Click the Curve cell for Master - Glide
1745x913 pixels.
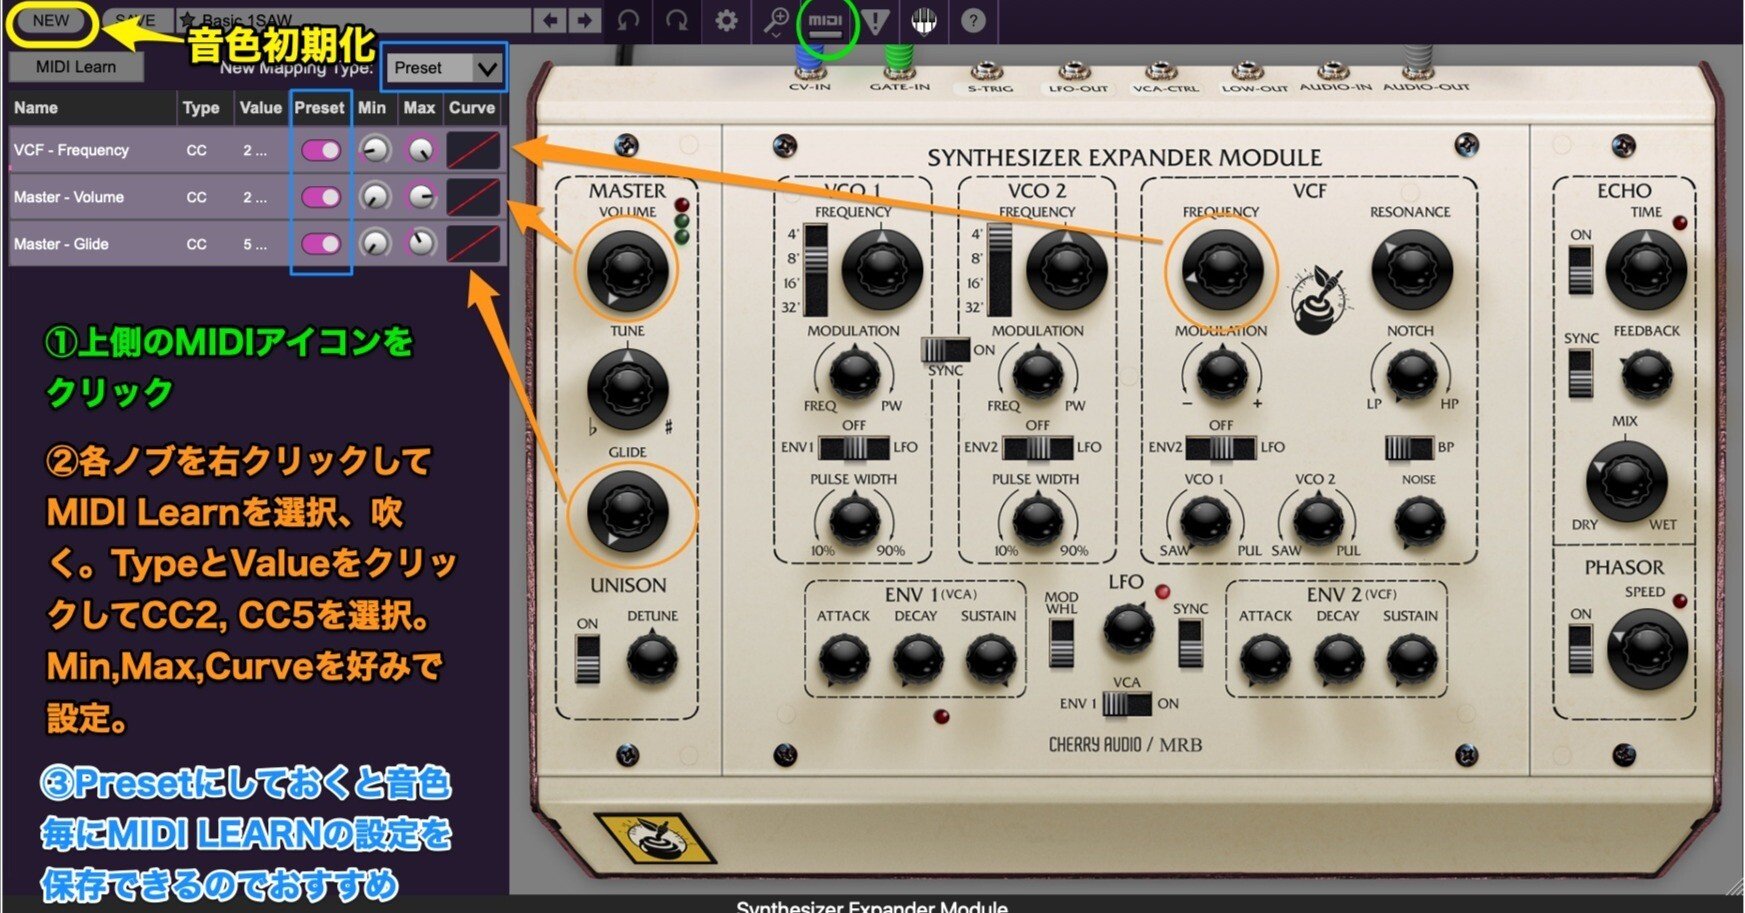472,243
